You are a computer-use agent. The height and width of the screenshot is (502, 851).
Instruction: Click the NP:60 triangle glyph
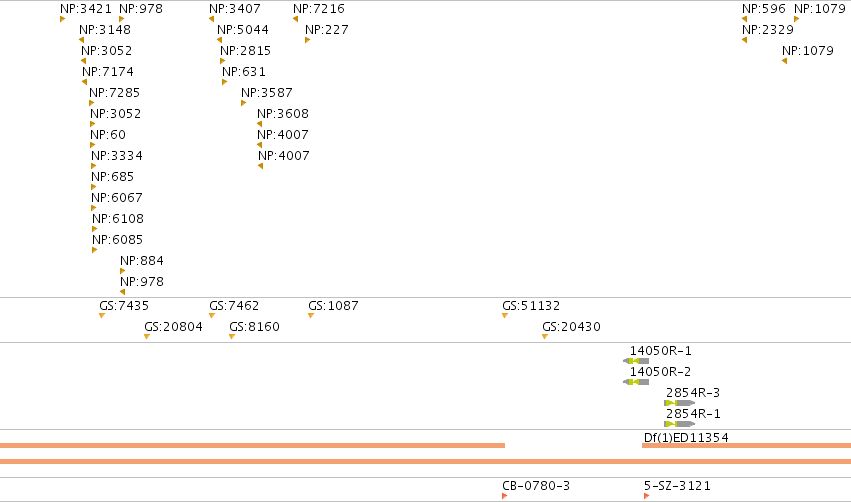coord(92,145)
